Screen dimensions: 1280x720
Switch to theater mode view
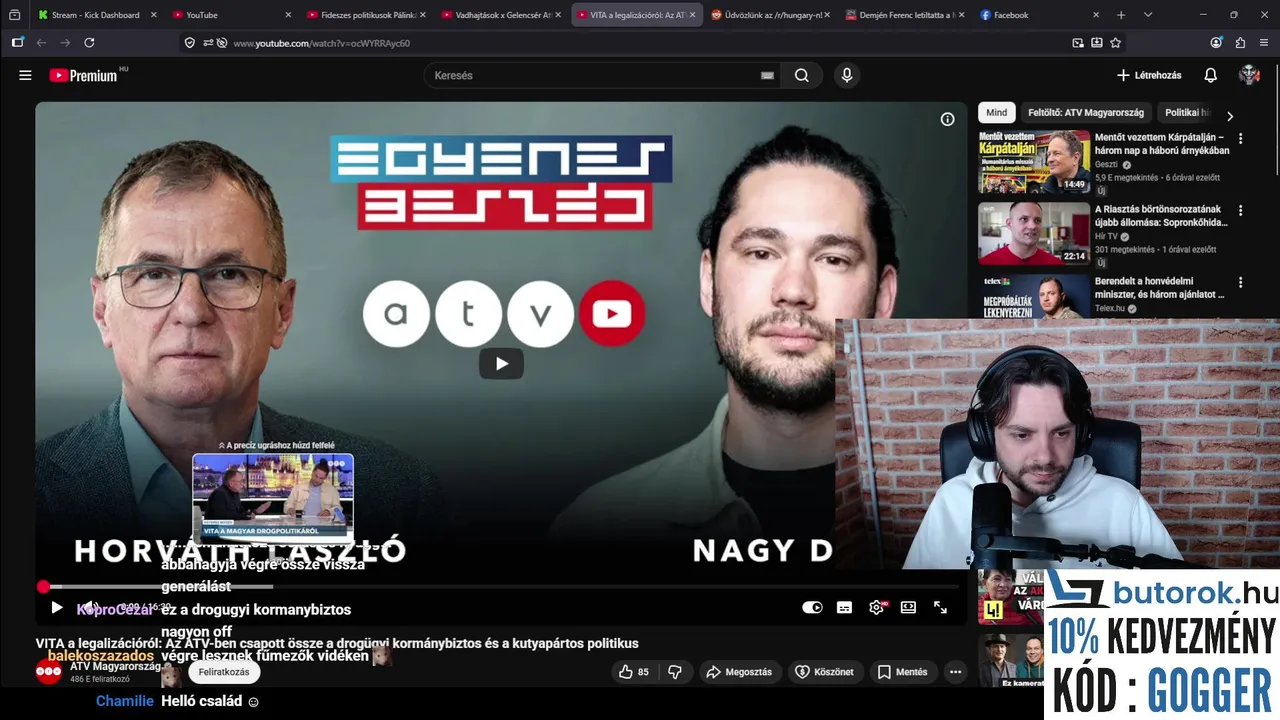[908, 607]
